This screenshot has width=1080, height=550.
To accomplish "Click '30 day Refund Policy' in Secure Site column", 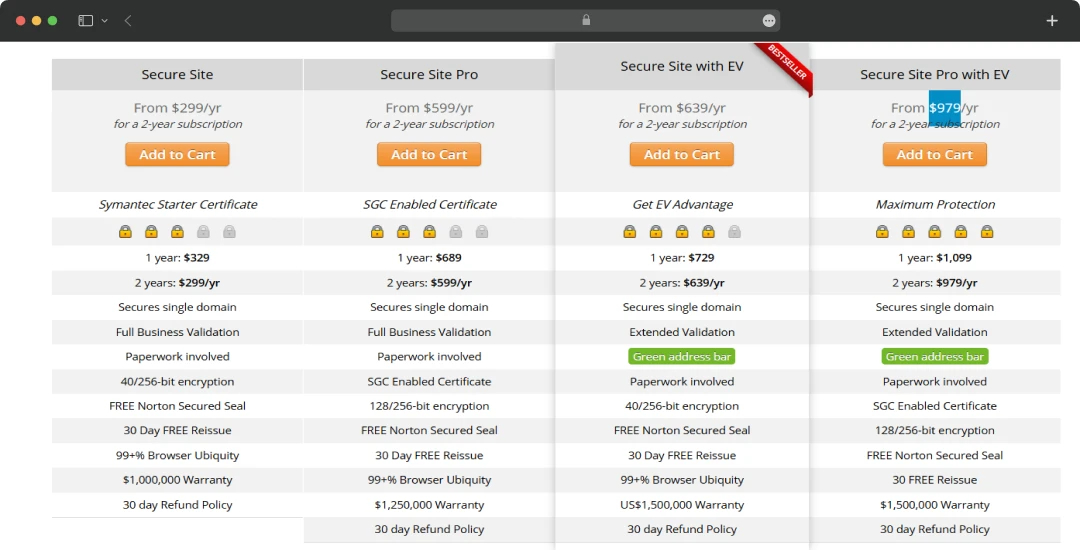I will tap(177, 505).
